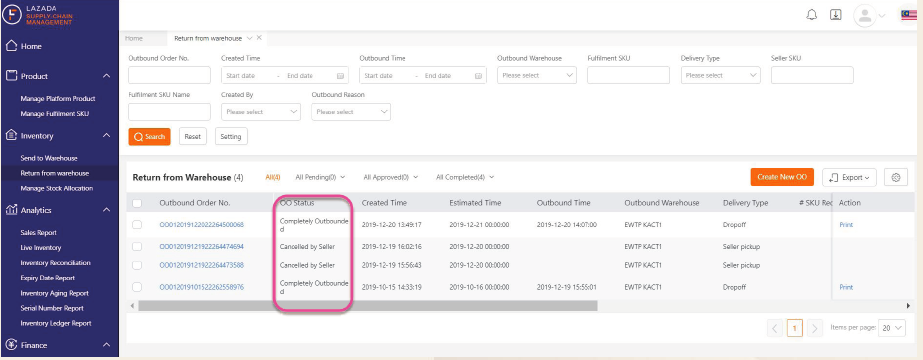Open the table settings gear icon

point(896,177)
